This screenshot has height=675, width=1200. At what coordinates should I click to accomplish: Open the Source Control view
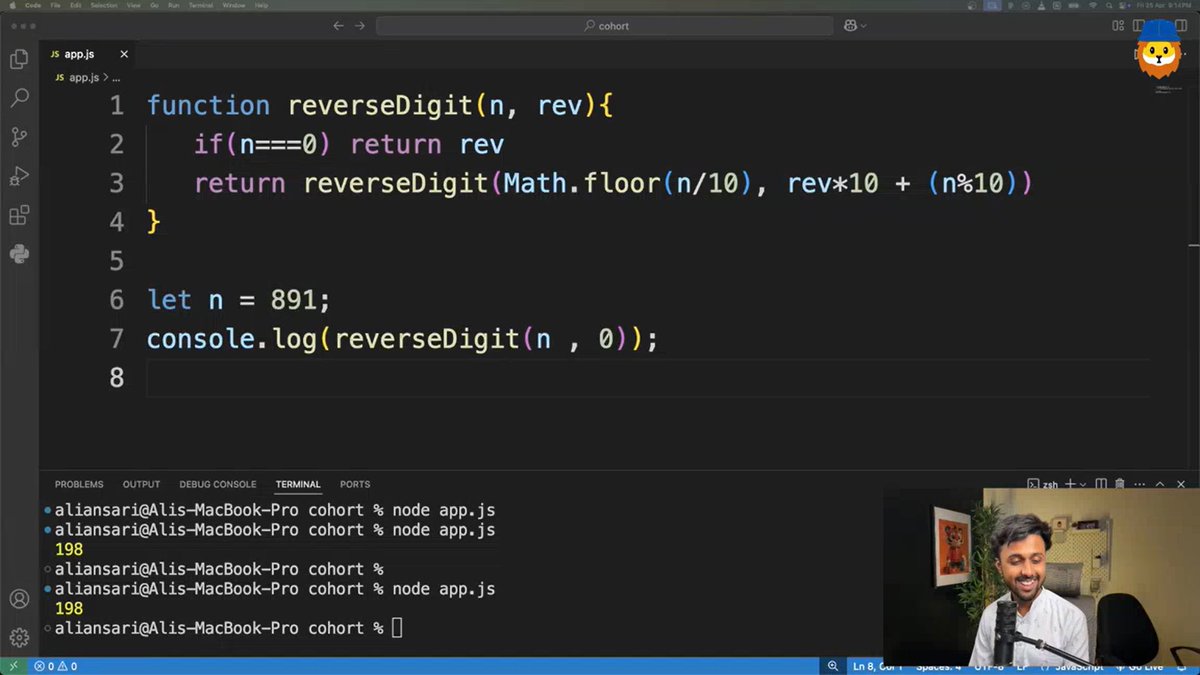pos(19,137)
